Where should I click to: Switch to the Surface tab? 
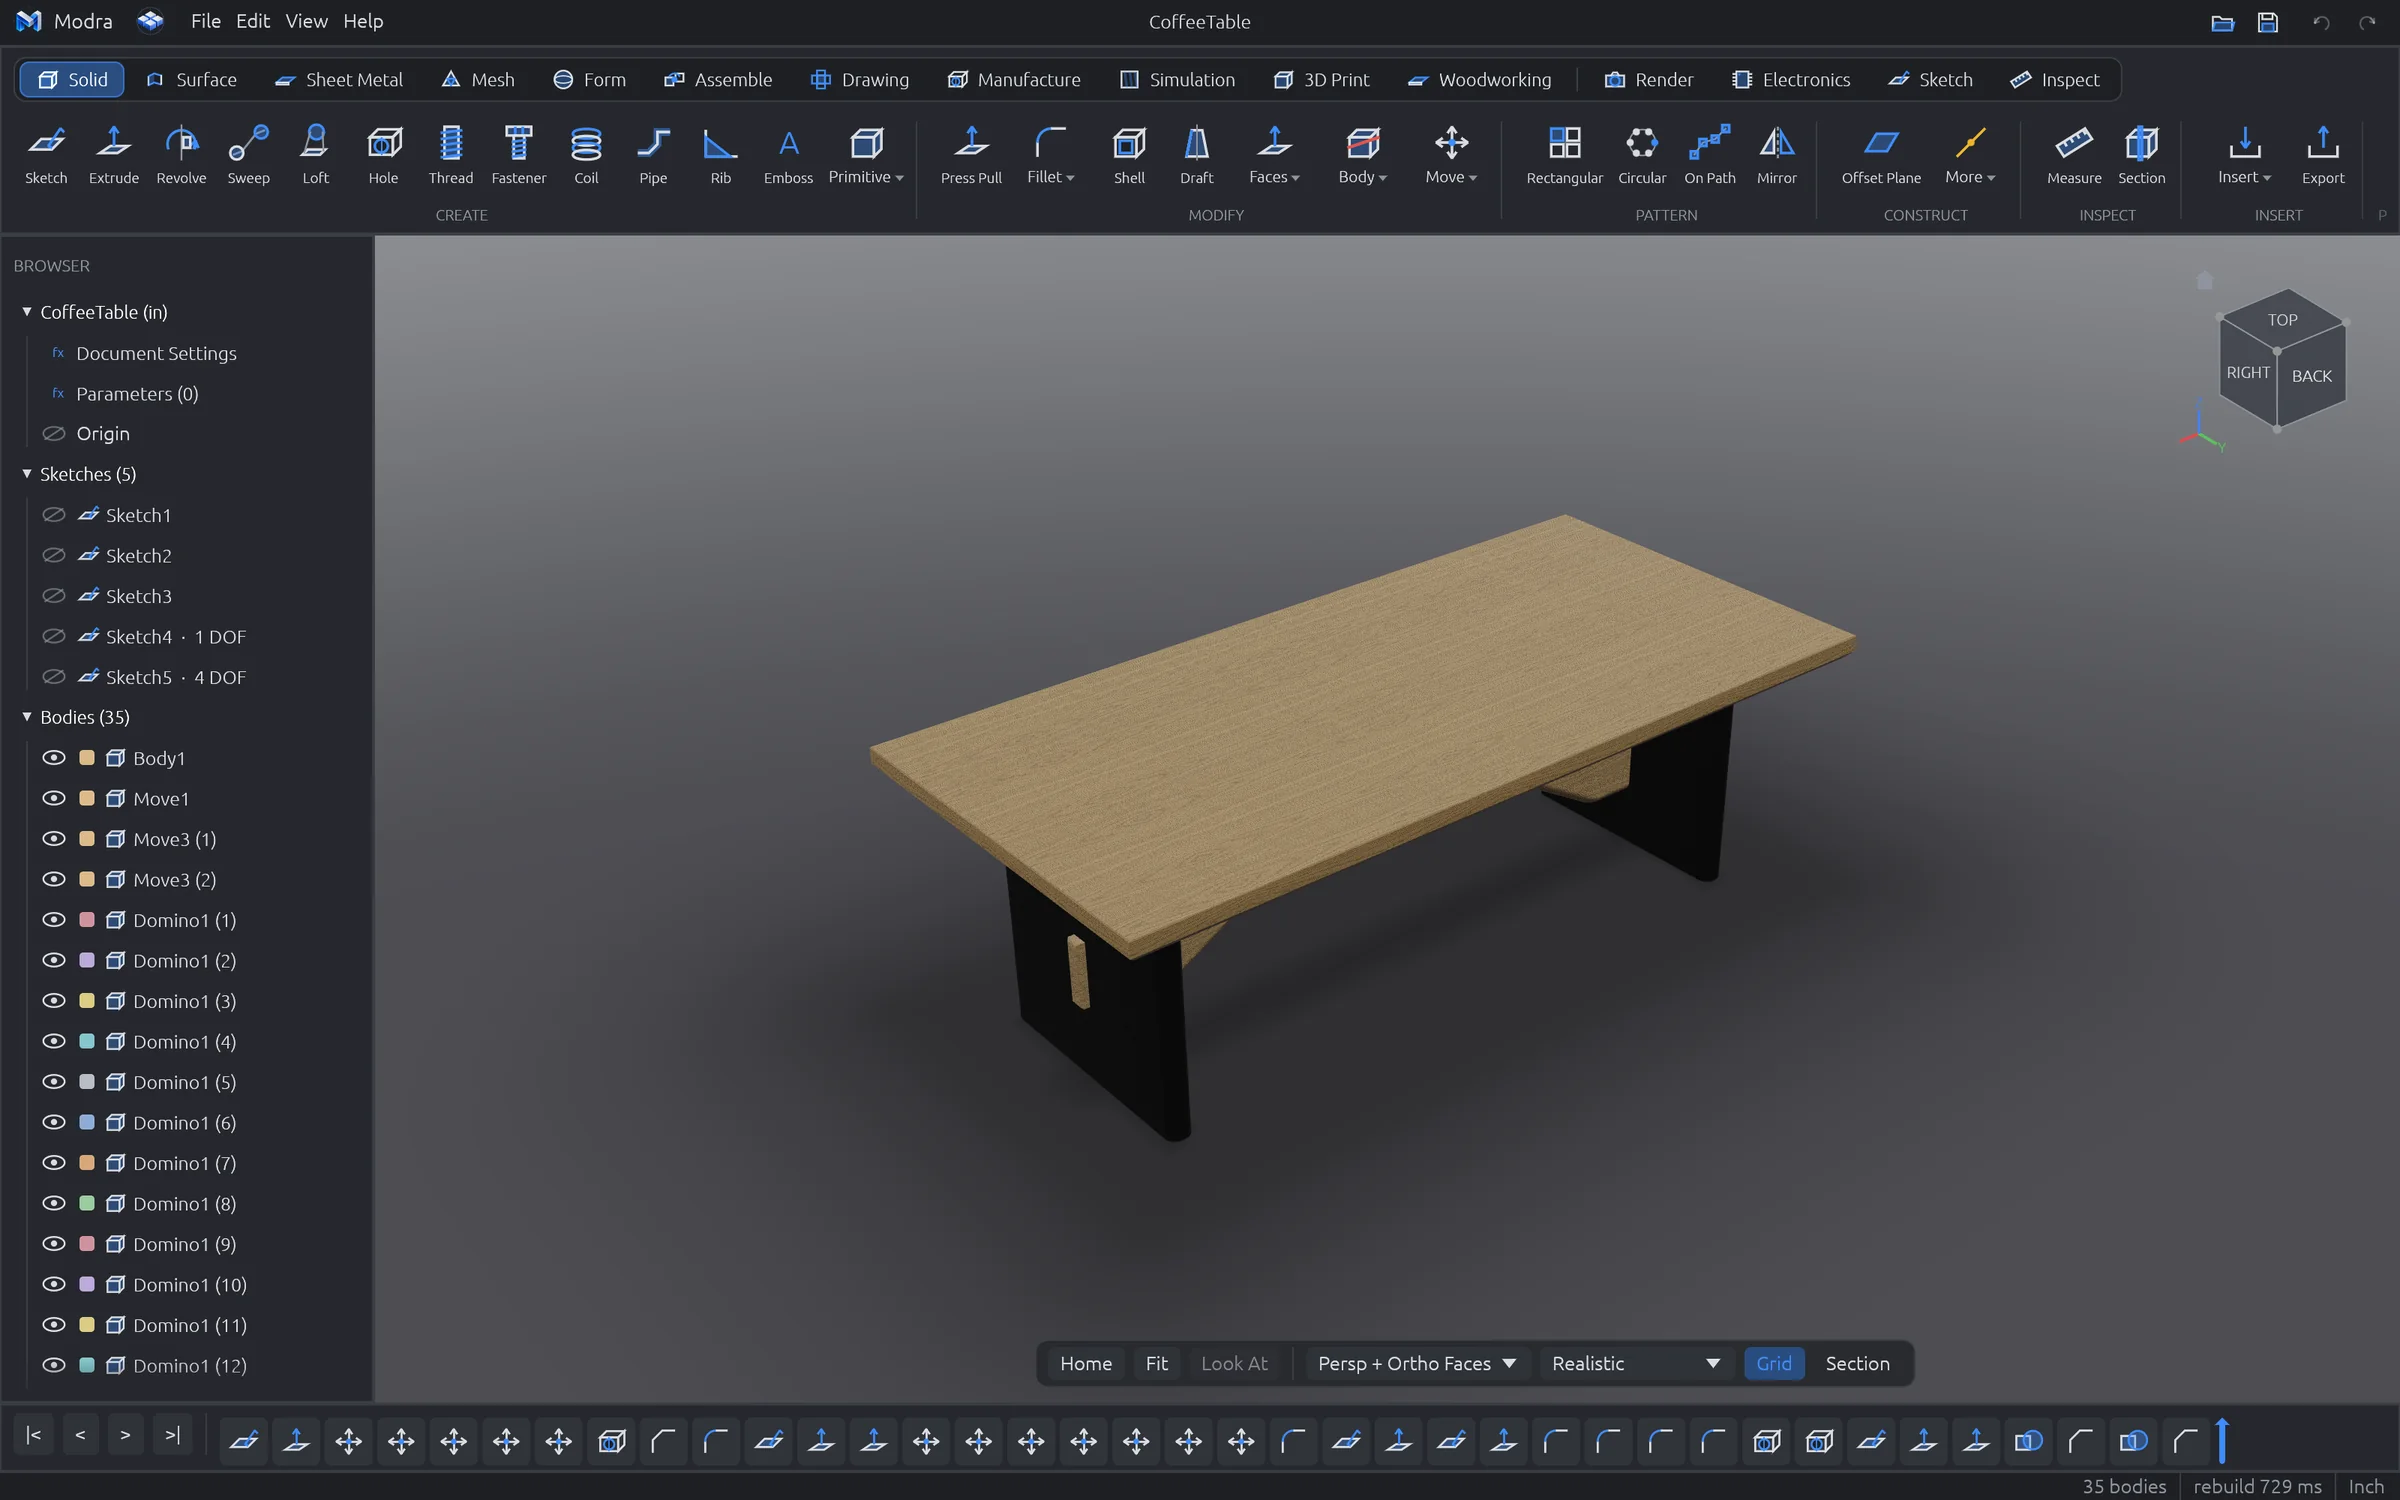[x=191, y=79]
